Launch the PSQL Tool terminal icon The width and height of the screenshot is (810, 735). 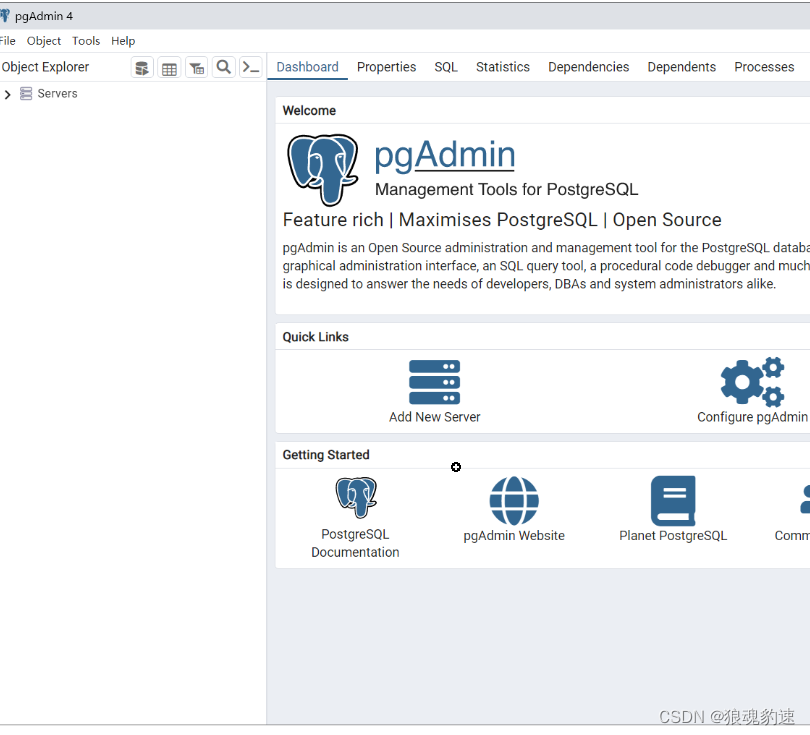click(250, 67)
